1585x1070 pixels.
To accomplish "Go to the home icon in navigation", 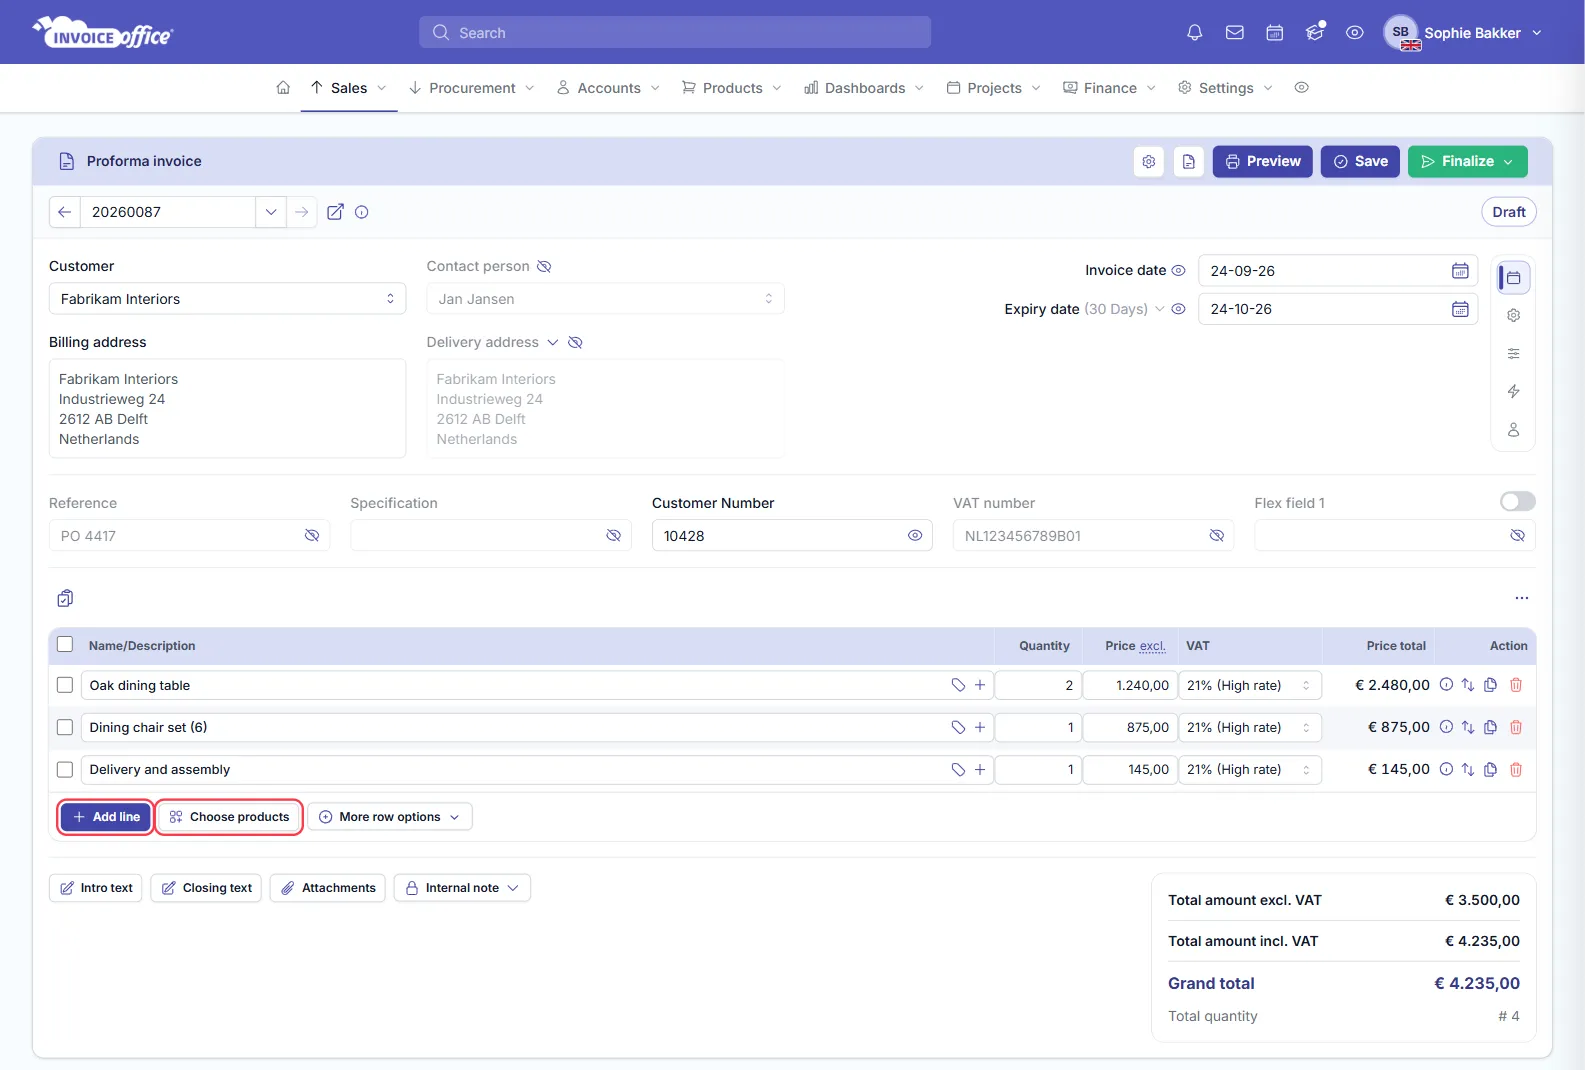I will tap(283, 88).
